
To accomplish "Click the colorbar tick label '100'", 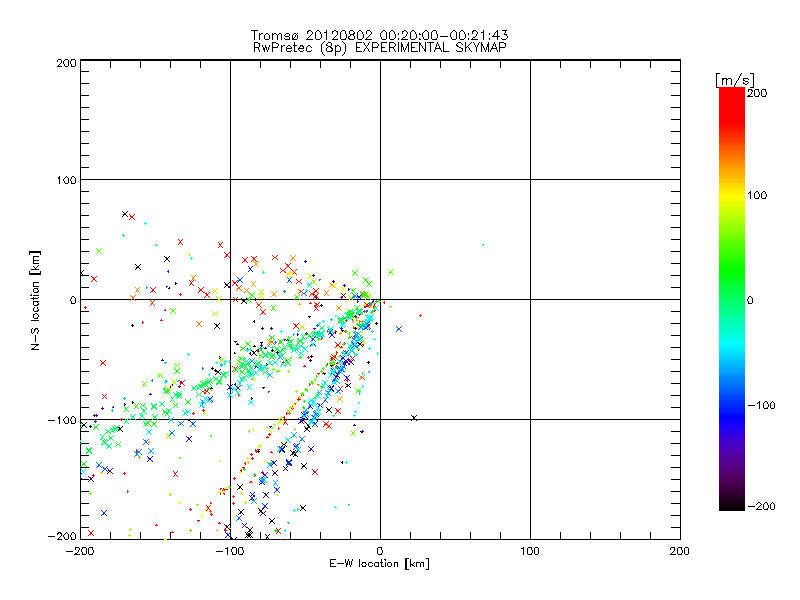I will tap(757, 195).
